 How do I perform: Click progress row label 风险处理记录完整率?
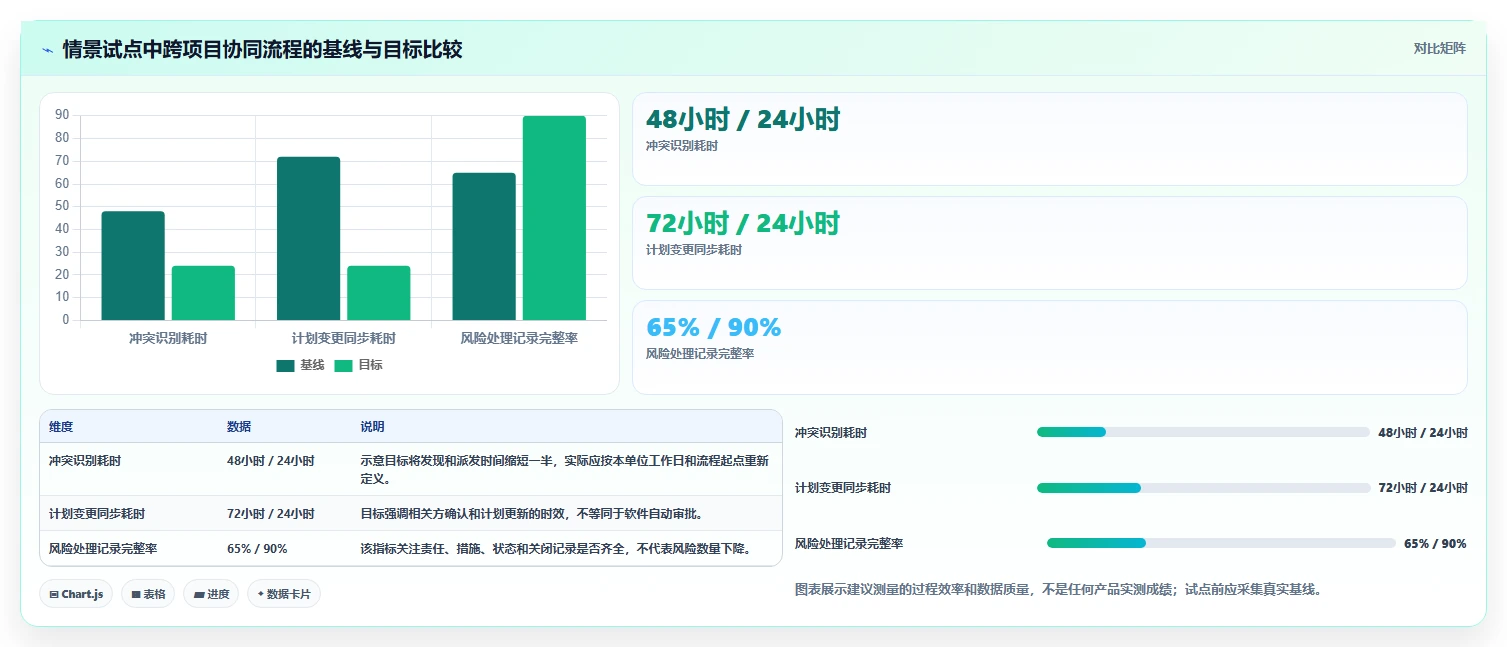(849, 544)
